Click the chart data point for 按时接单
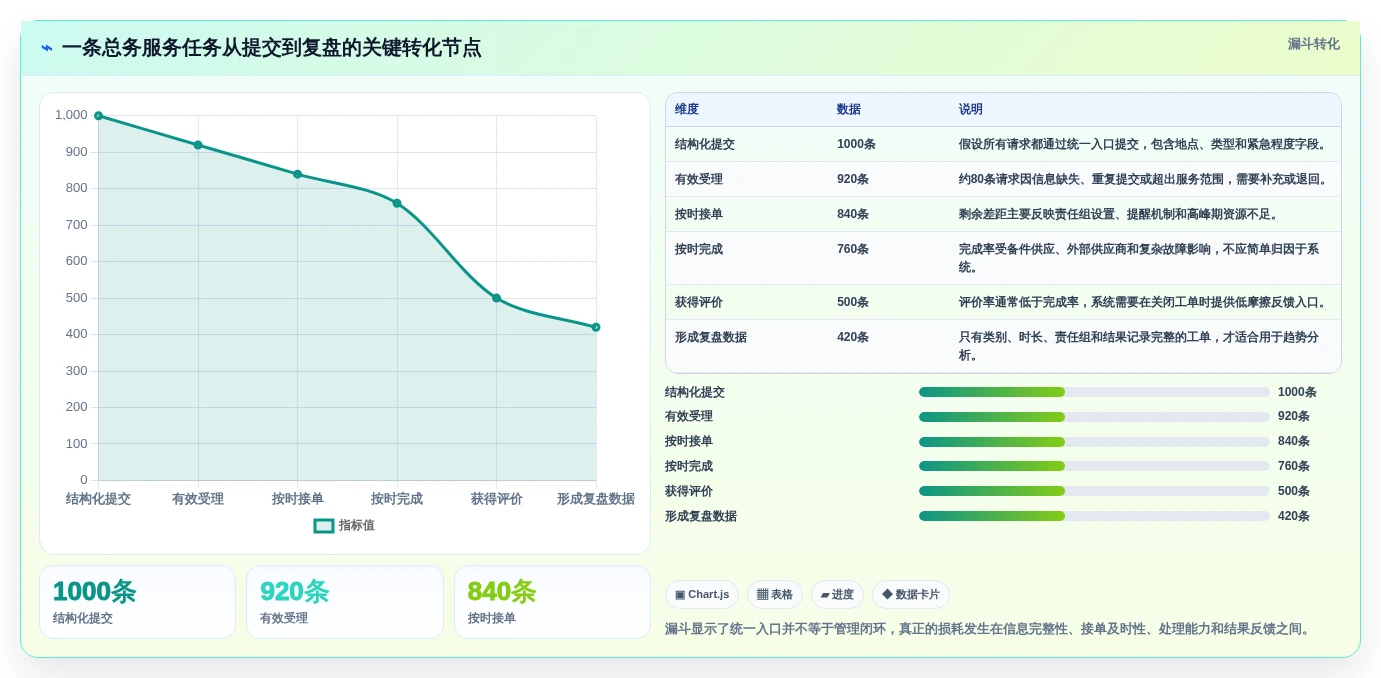This screenshot has width=1381, height=678. [x=297, y=174]
